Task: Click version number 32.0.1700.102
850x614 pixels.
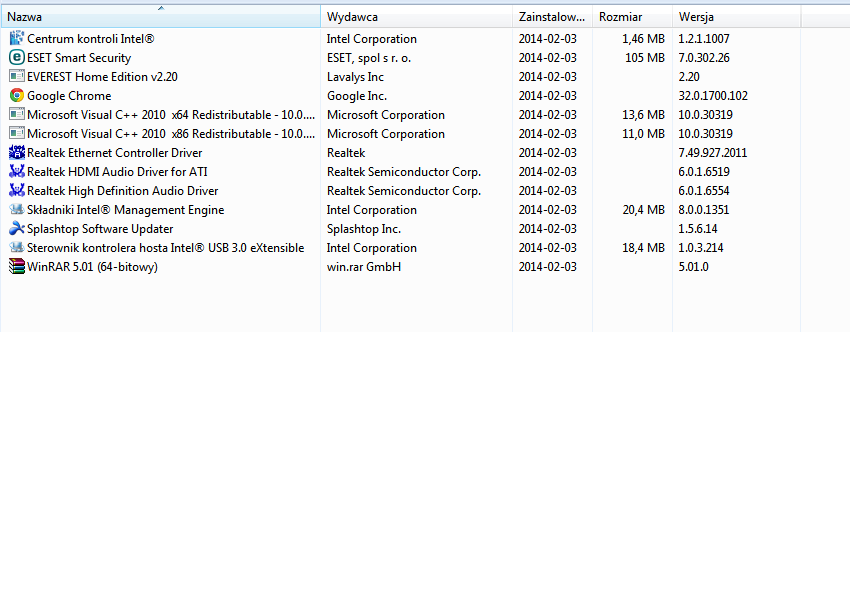Action: (x=713, y=96)
